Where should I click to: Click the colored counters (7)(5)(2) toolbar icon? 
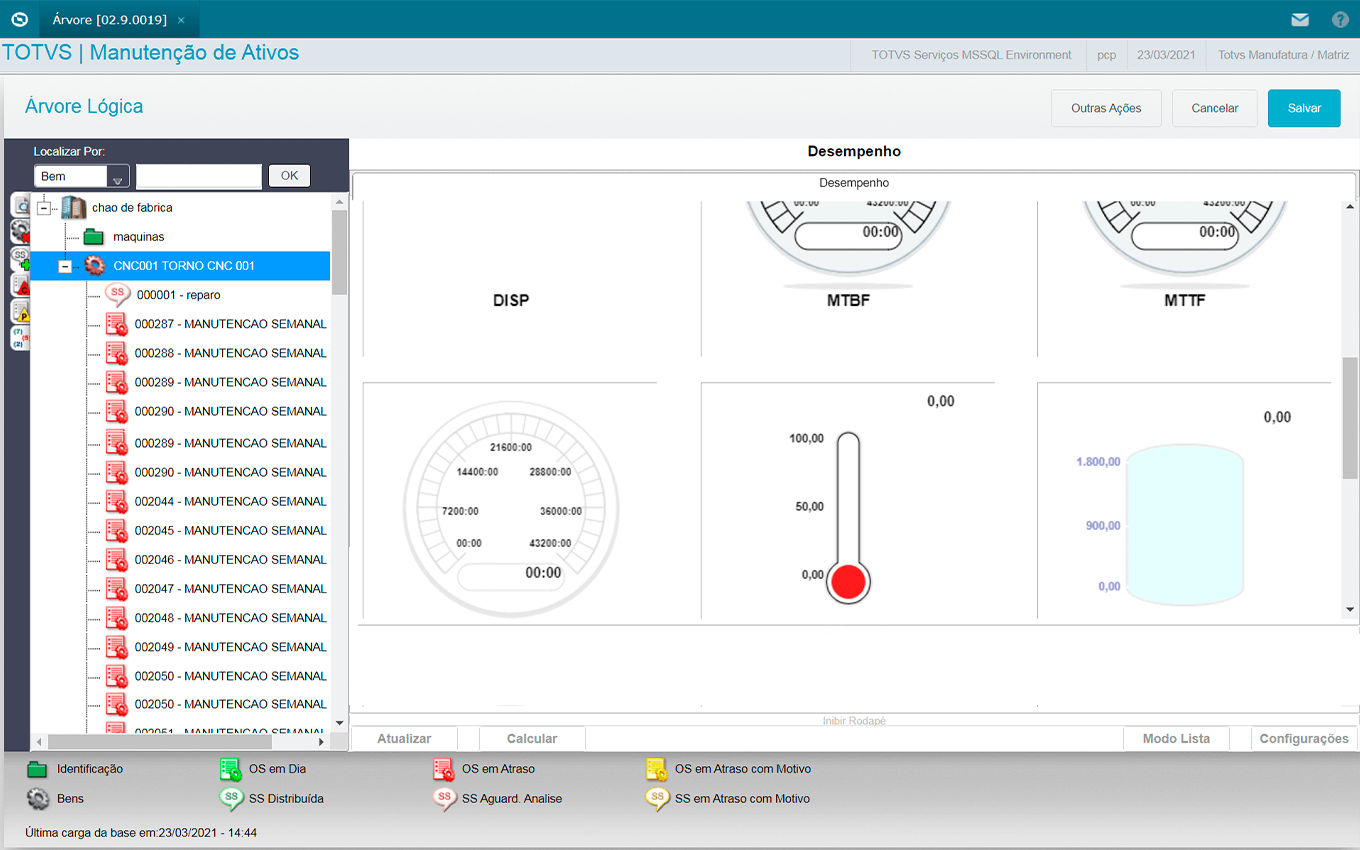pyautogui.click(x=20, y=337)
